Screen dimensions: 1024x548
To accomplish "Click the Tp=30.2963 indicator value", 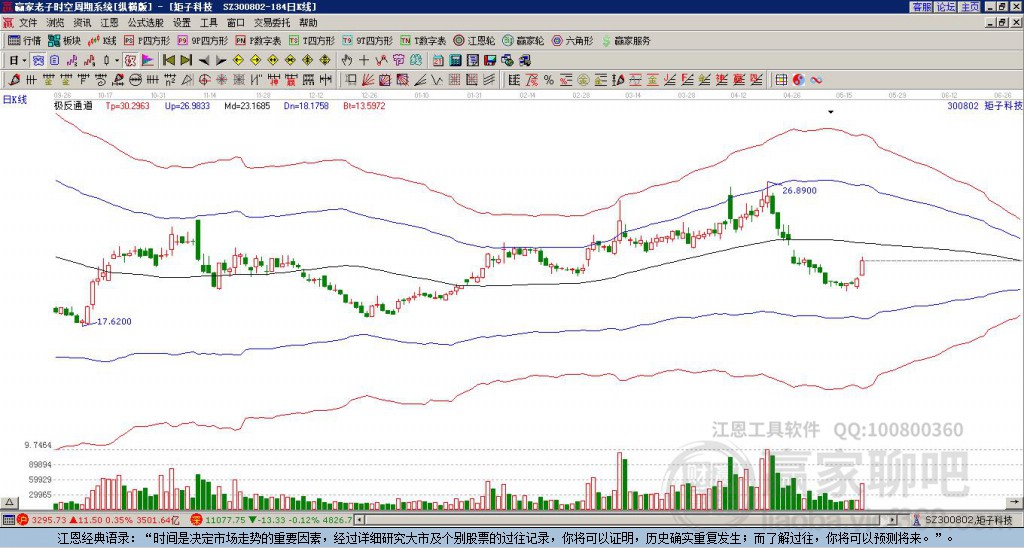I will point(128,105).
